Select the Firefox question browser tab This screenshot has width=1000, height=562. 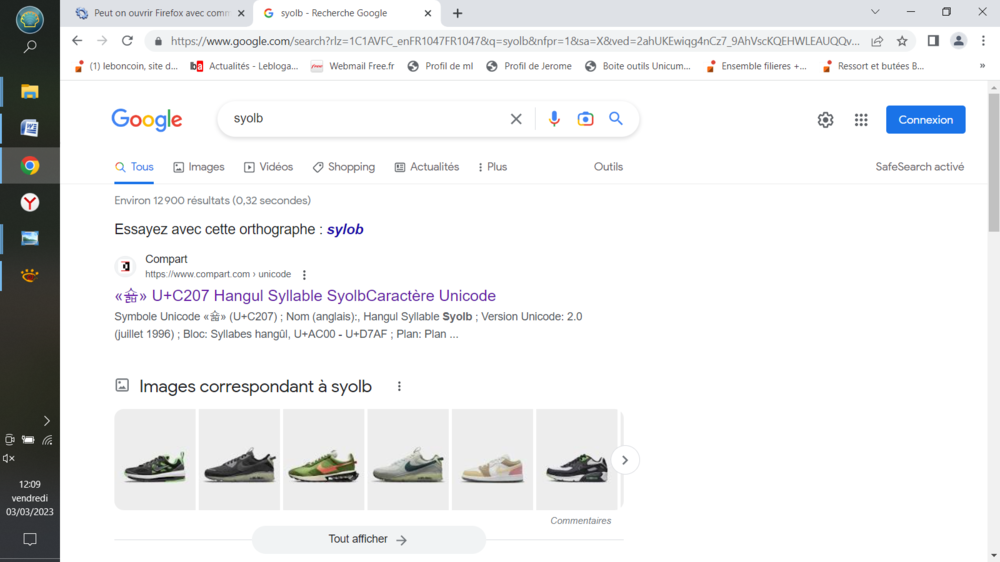160,13
